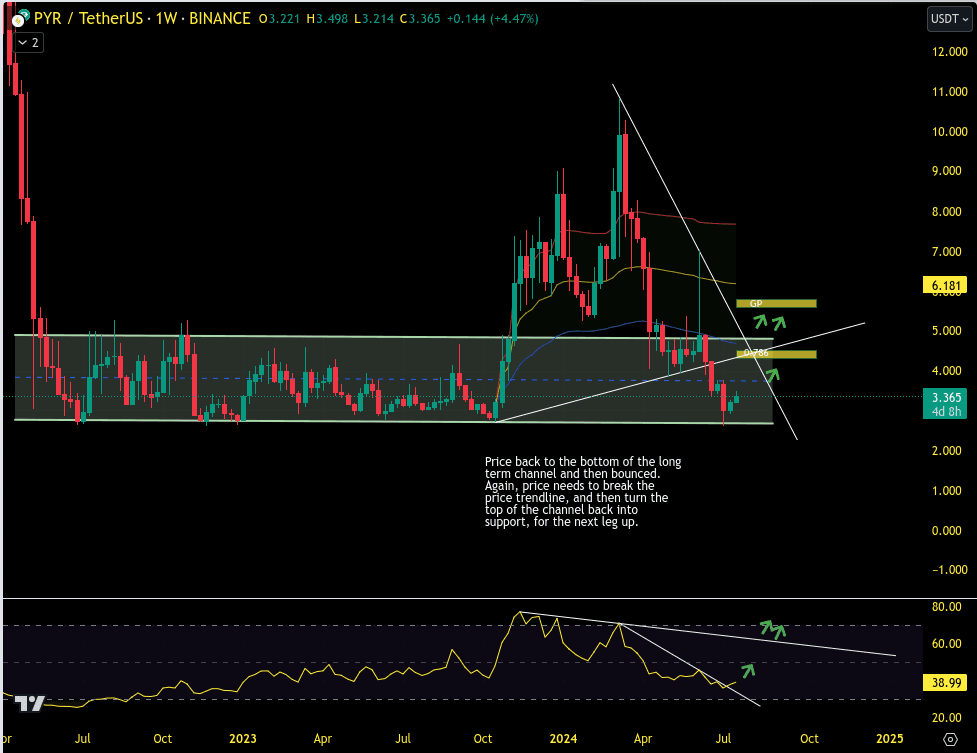
Task: Select the yellow 0.786 zone box
Action: tap(776, 354)
